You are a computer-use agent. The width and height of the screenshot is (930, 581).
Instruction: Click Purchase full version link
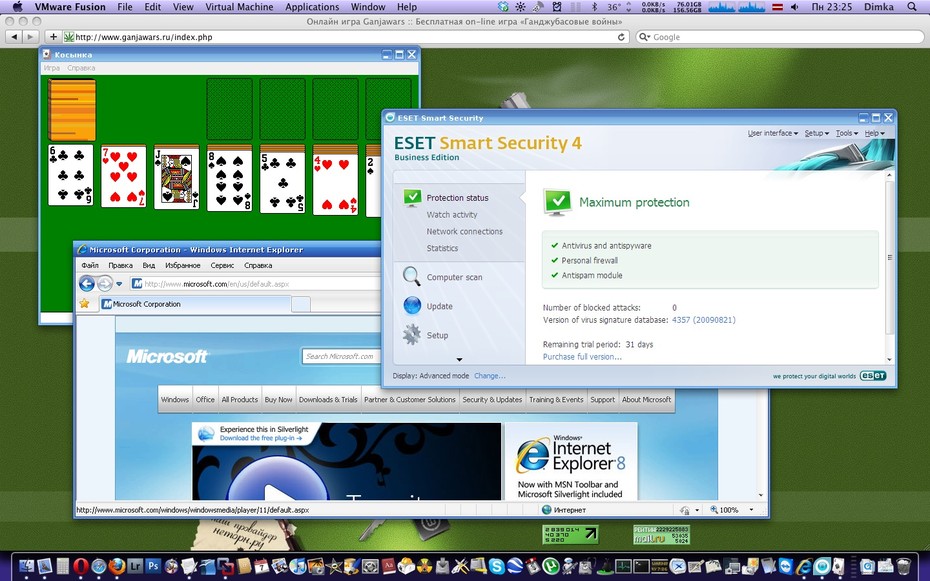[x=582, y=357]
